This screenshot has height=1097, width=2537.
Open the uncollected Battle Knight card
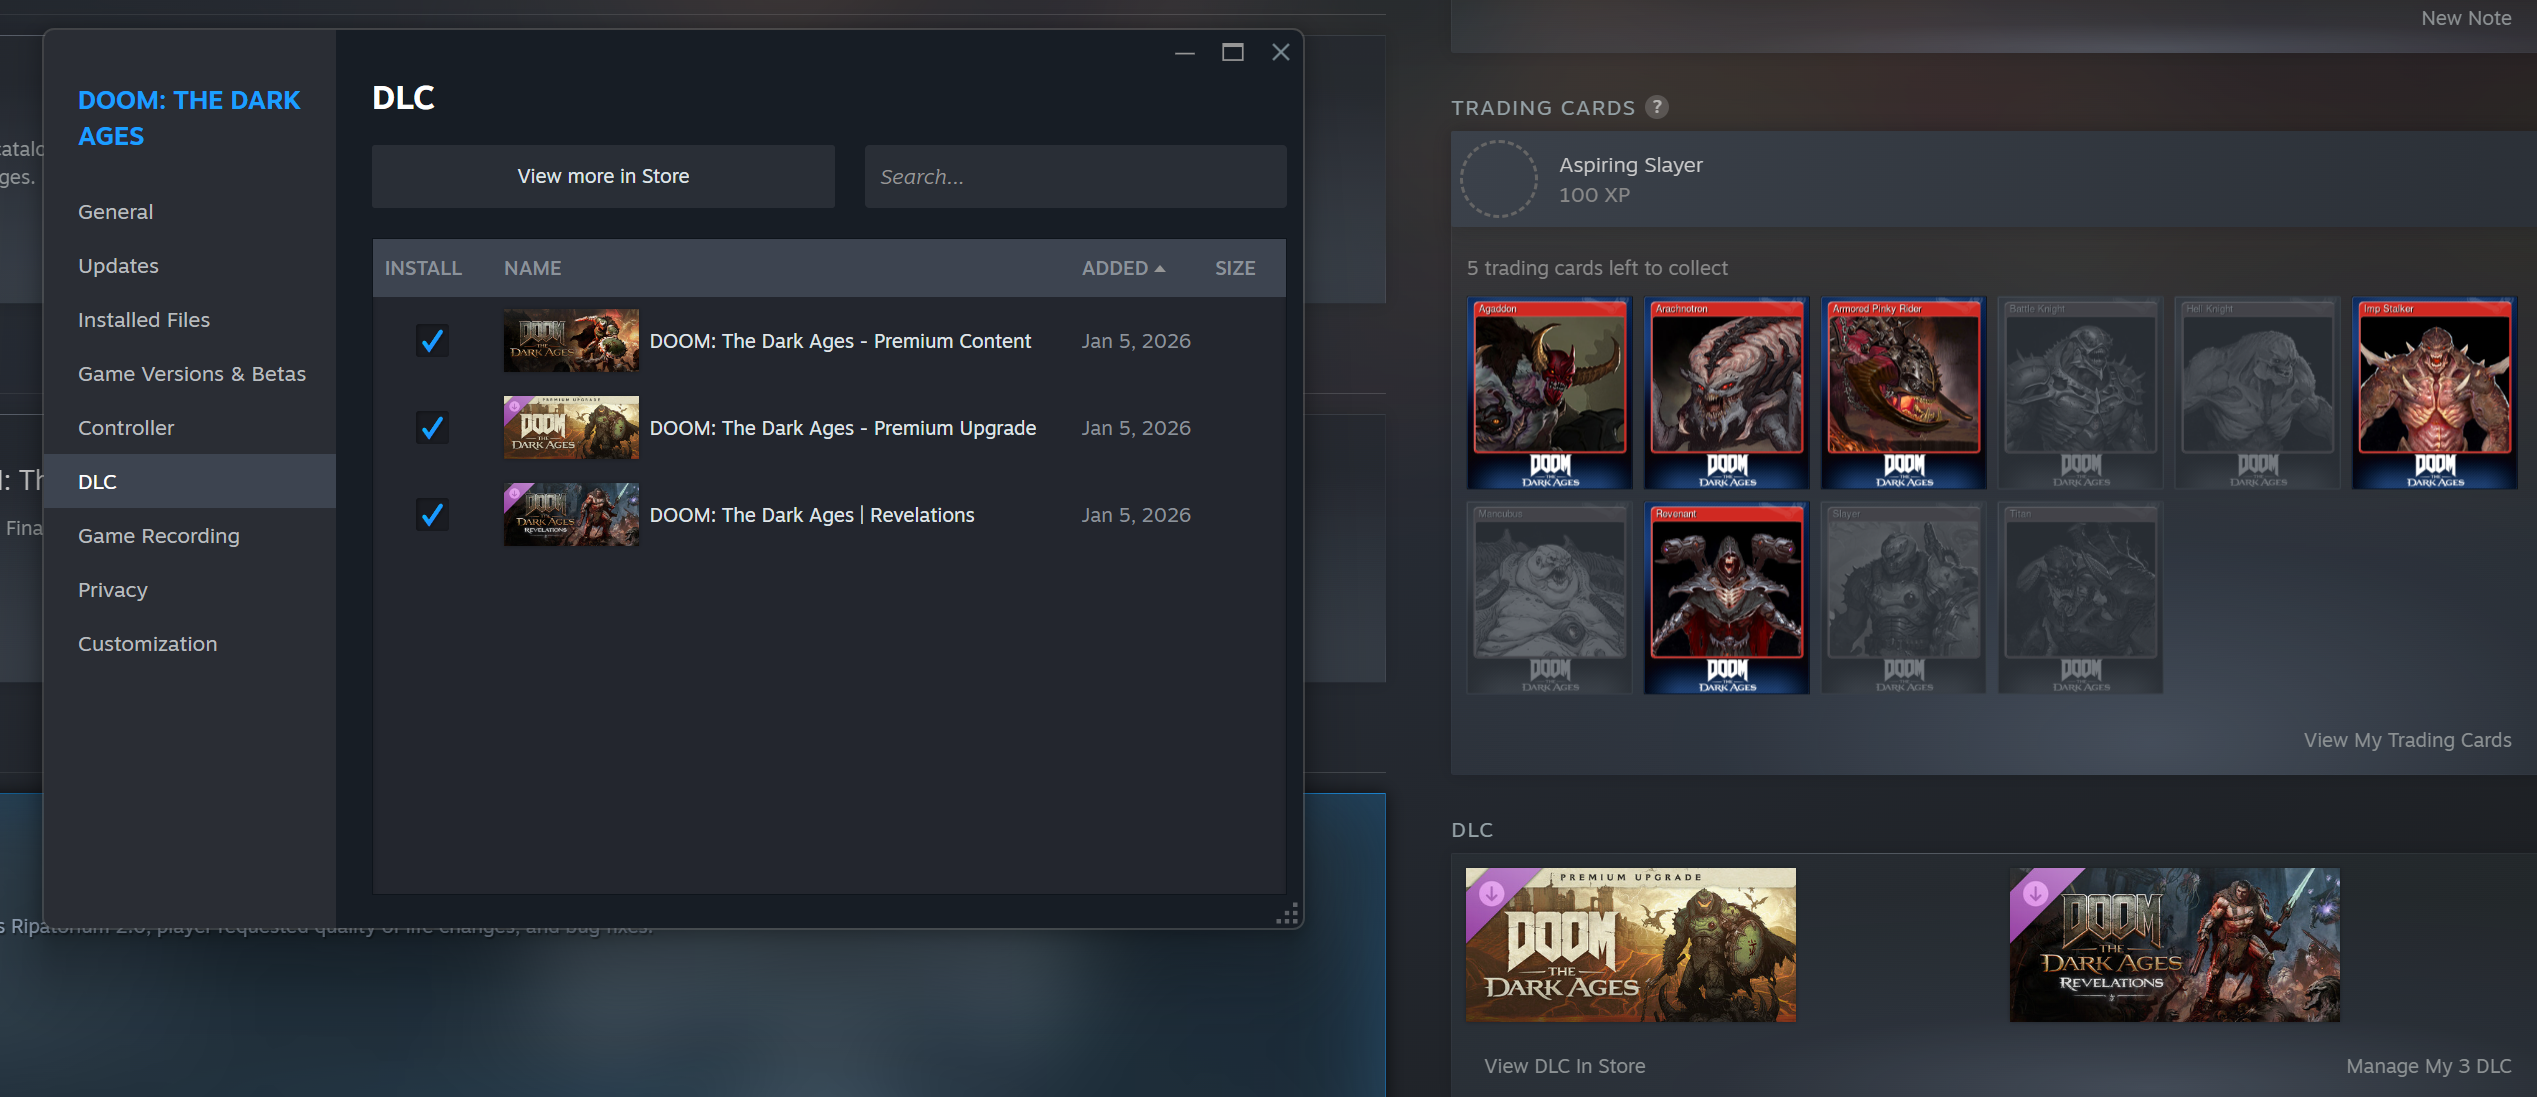[2081, 393]
